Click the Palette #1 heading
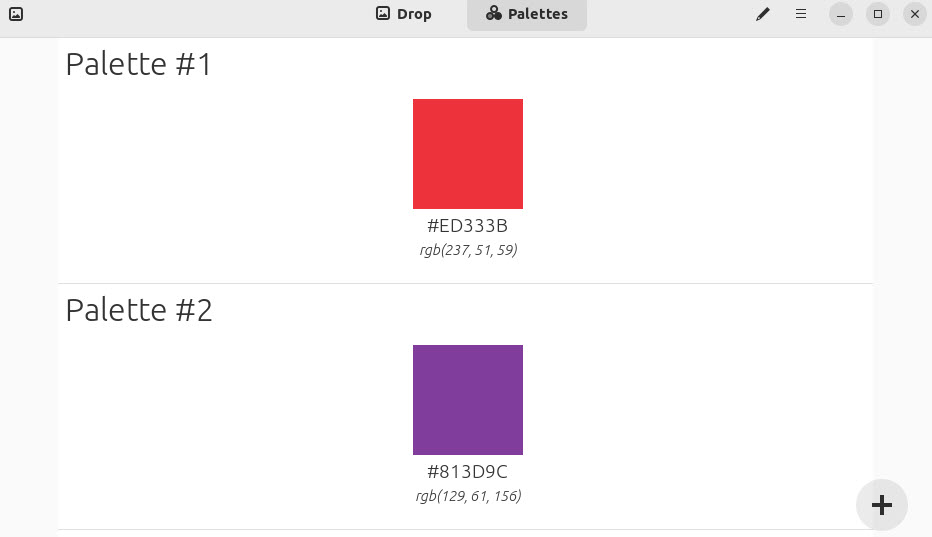 pos(138,64)
